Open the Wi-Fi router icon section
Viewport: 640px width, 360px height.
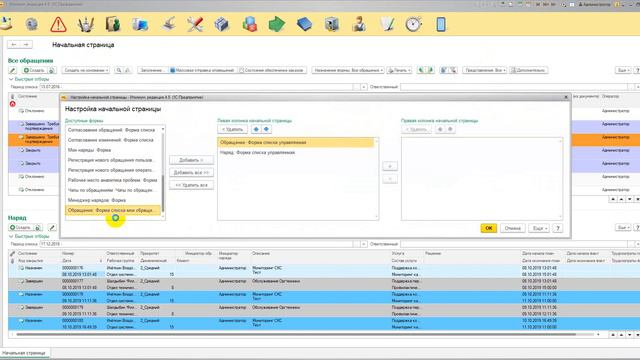(x=86, y=24)
